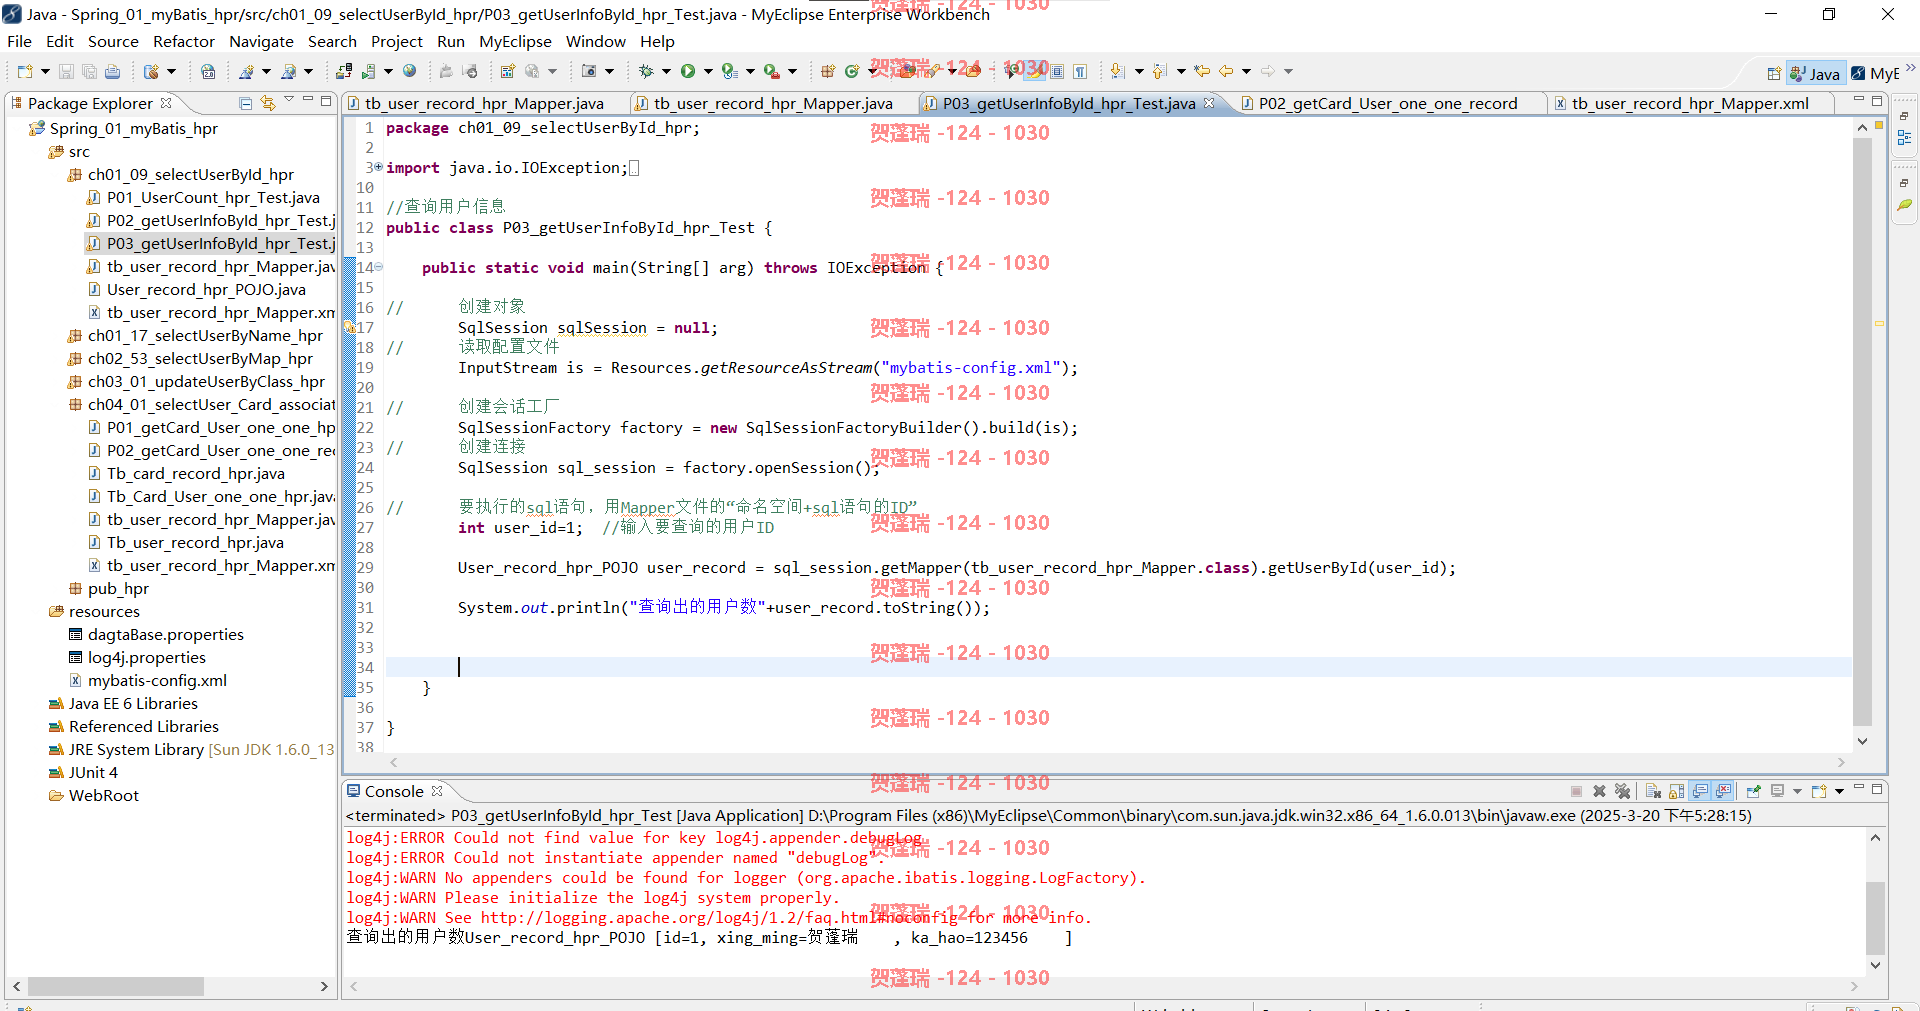The height and width of the screenshot is (1011, 1920).
Task: Click the External Tools run icon
Action: tap(771, 71)
